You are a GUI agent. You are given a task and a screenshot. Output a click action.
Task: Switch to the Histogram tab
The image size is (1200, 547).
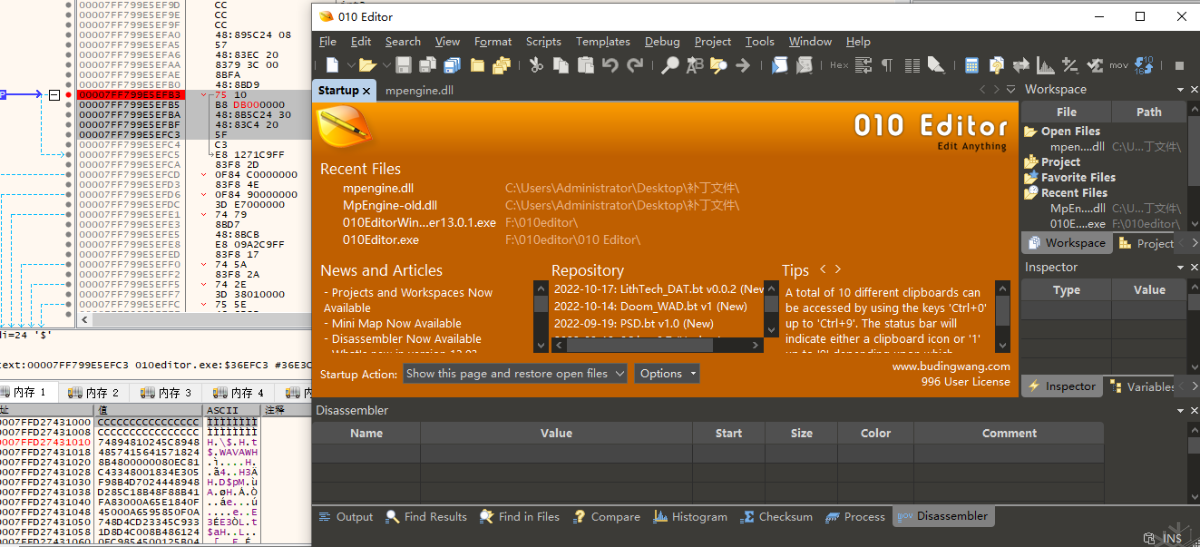(x=690, y=517)
